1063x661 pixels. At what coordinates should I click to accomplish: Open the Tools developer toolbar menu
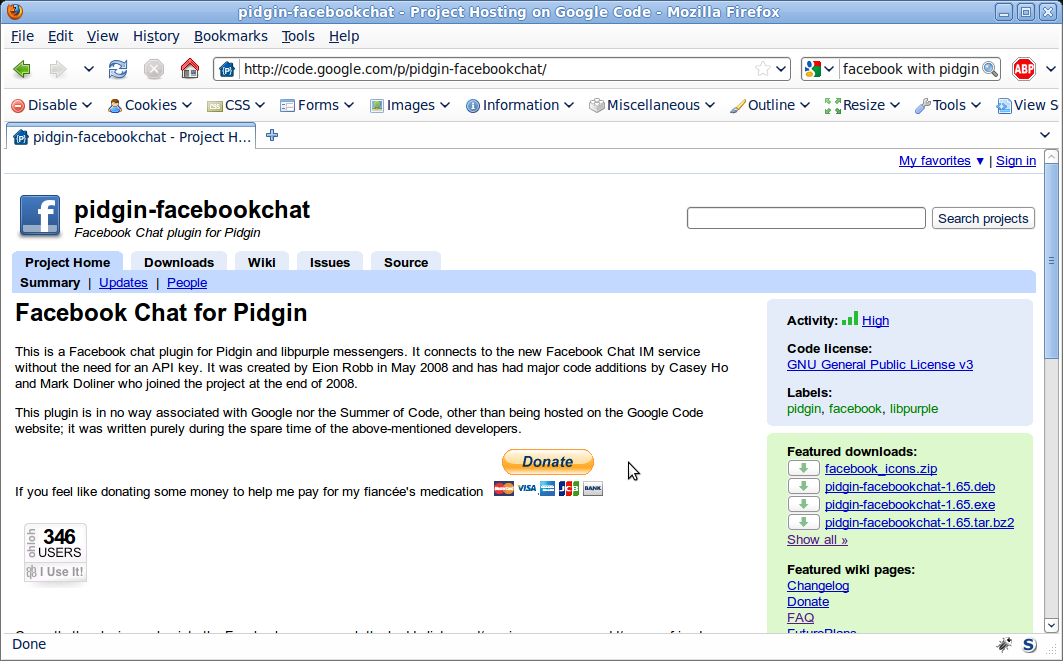click(x=948, y=105)
